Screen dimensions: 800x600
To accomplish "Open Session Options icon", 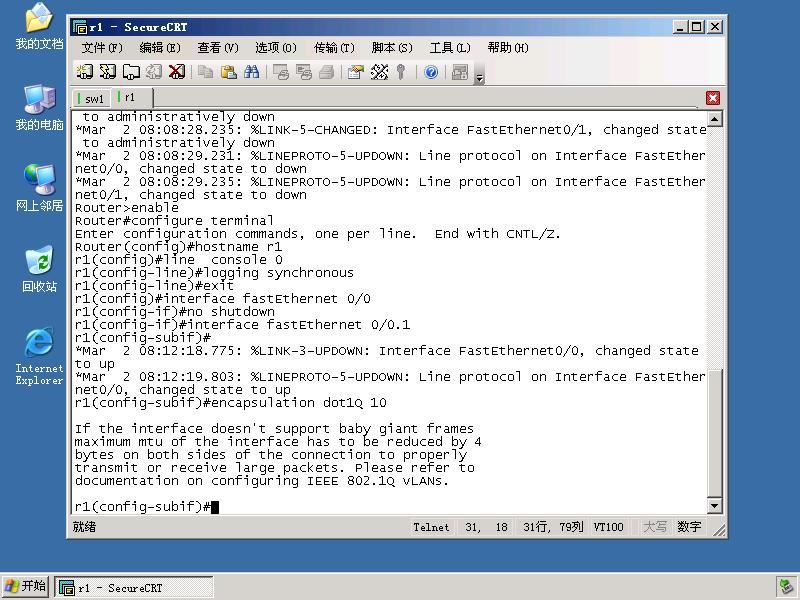I will pos(356,72).
